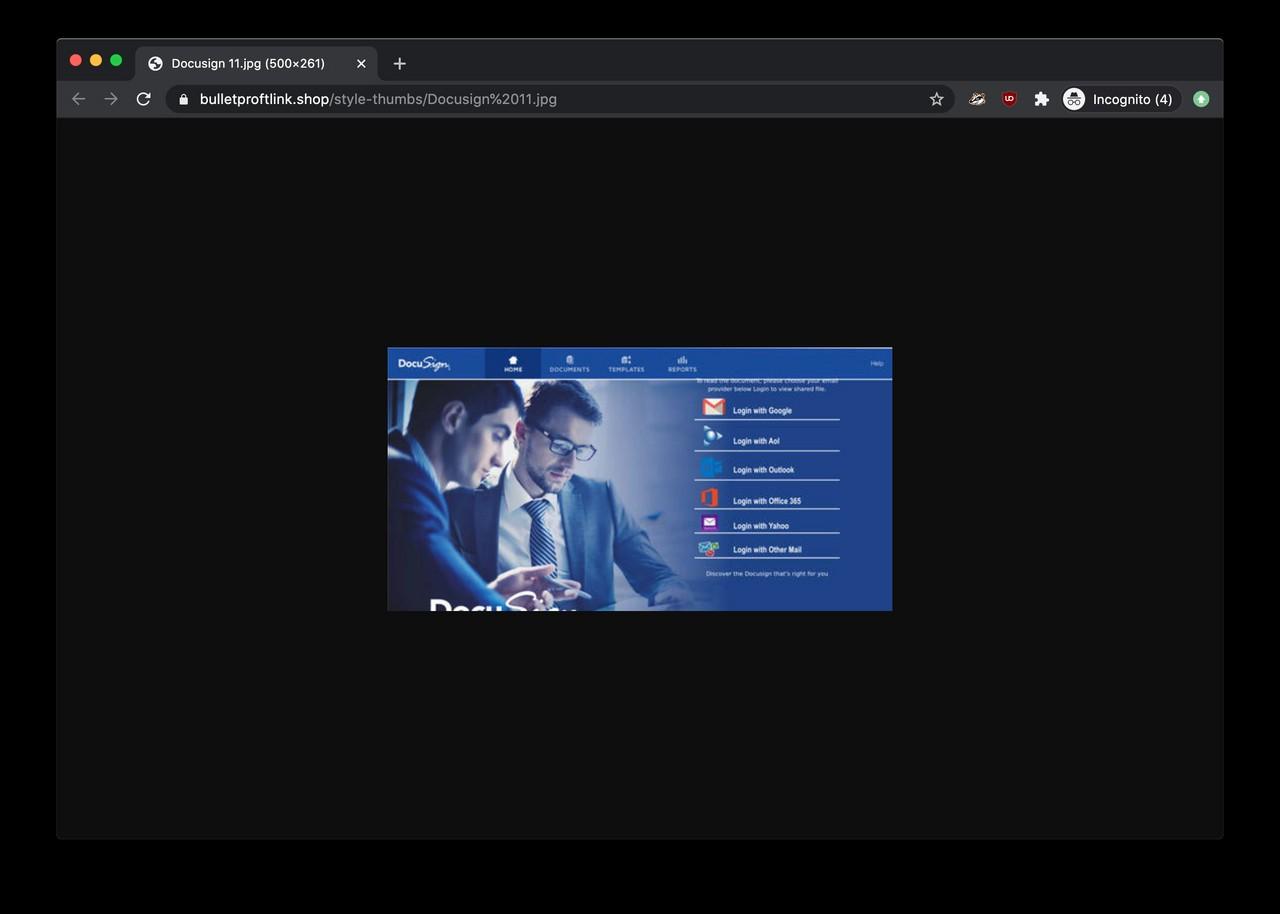Reload the current page
This screenshot has height=914, width=1280.
[x=143, y=99]
